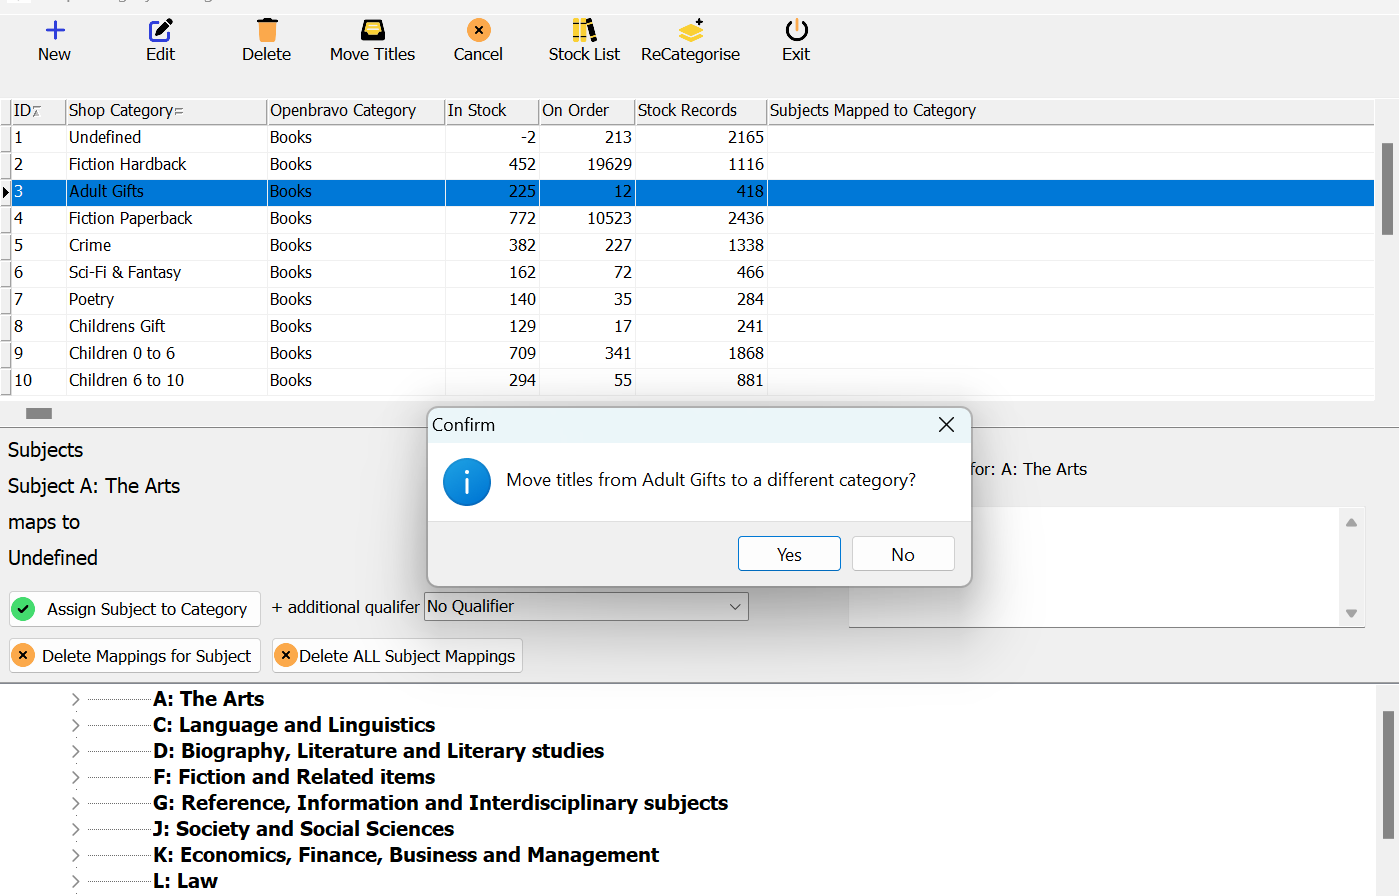Click the 19629 On Order cell
This screenshot has width=1399, height=896.
coord(587,165)
